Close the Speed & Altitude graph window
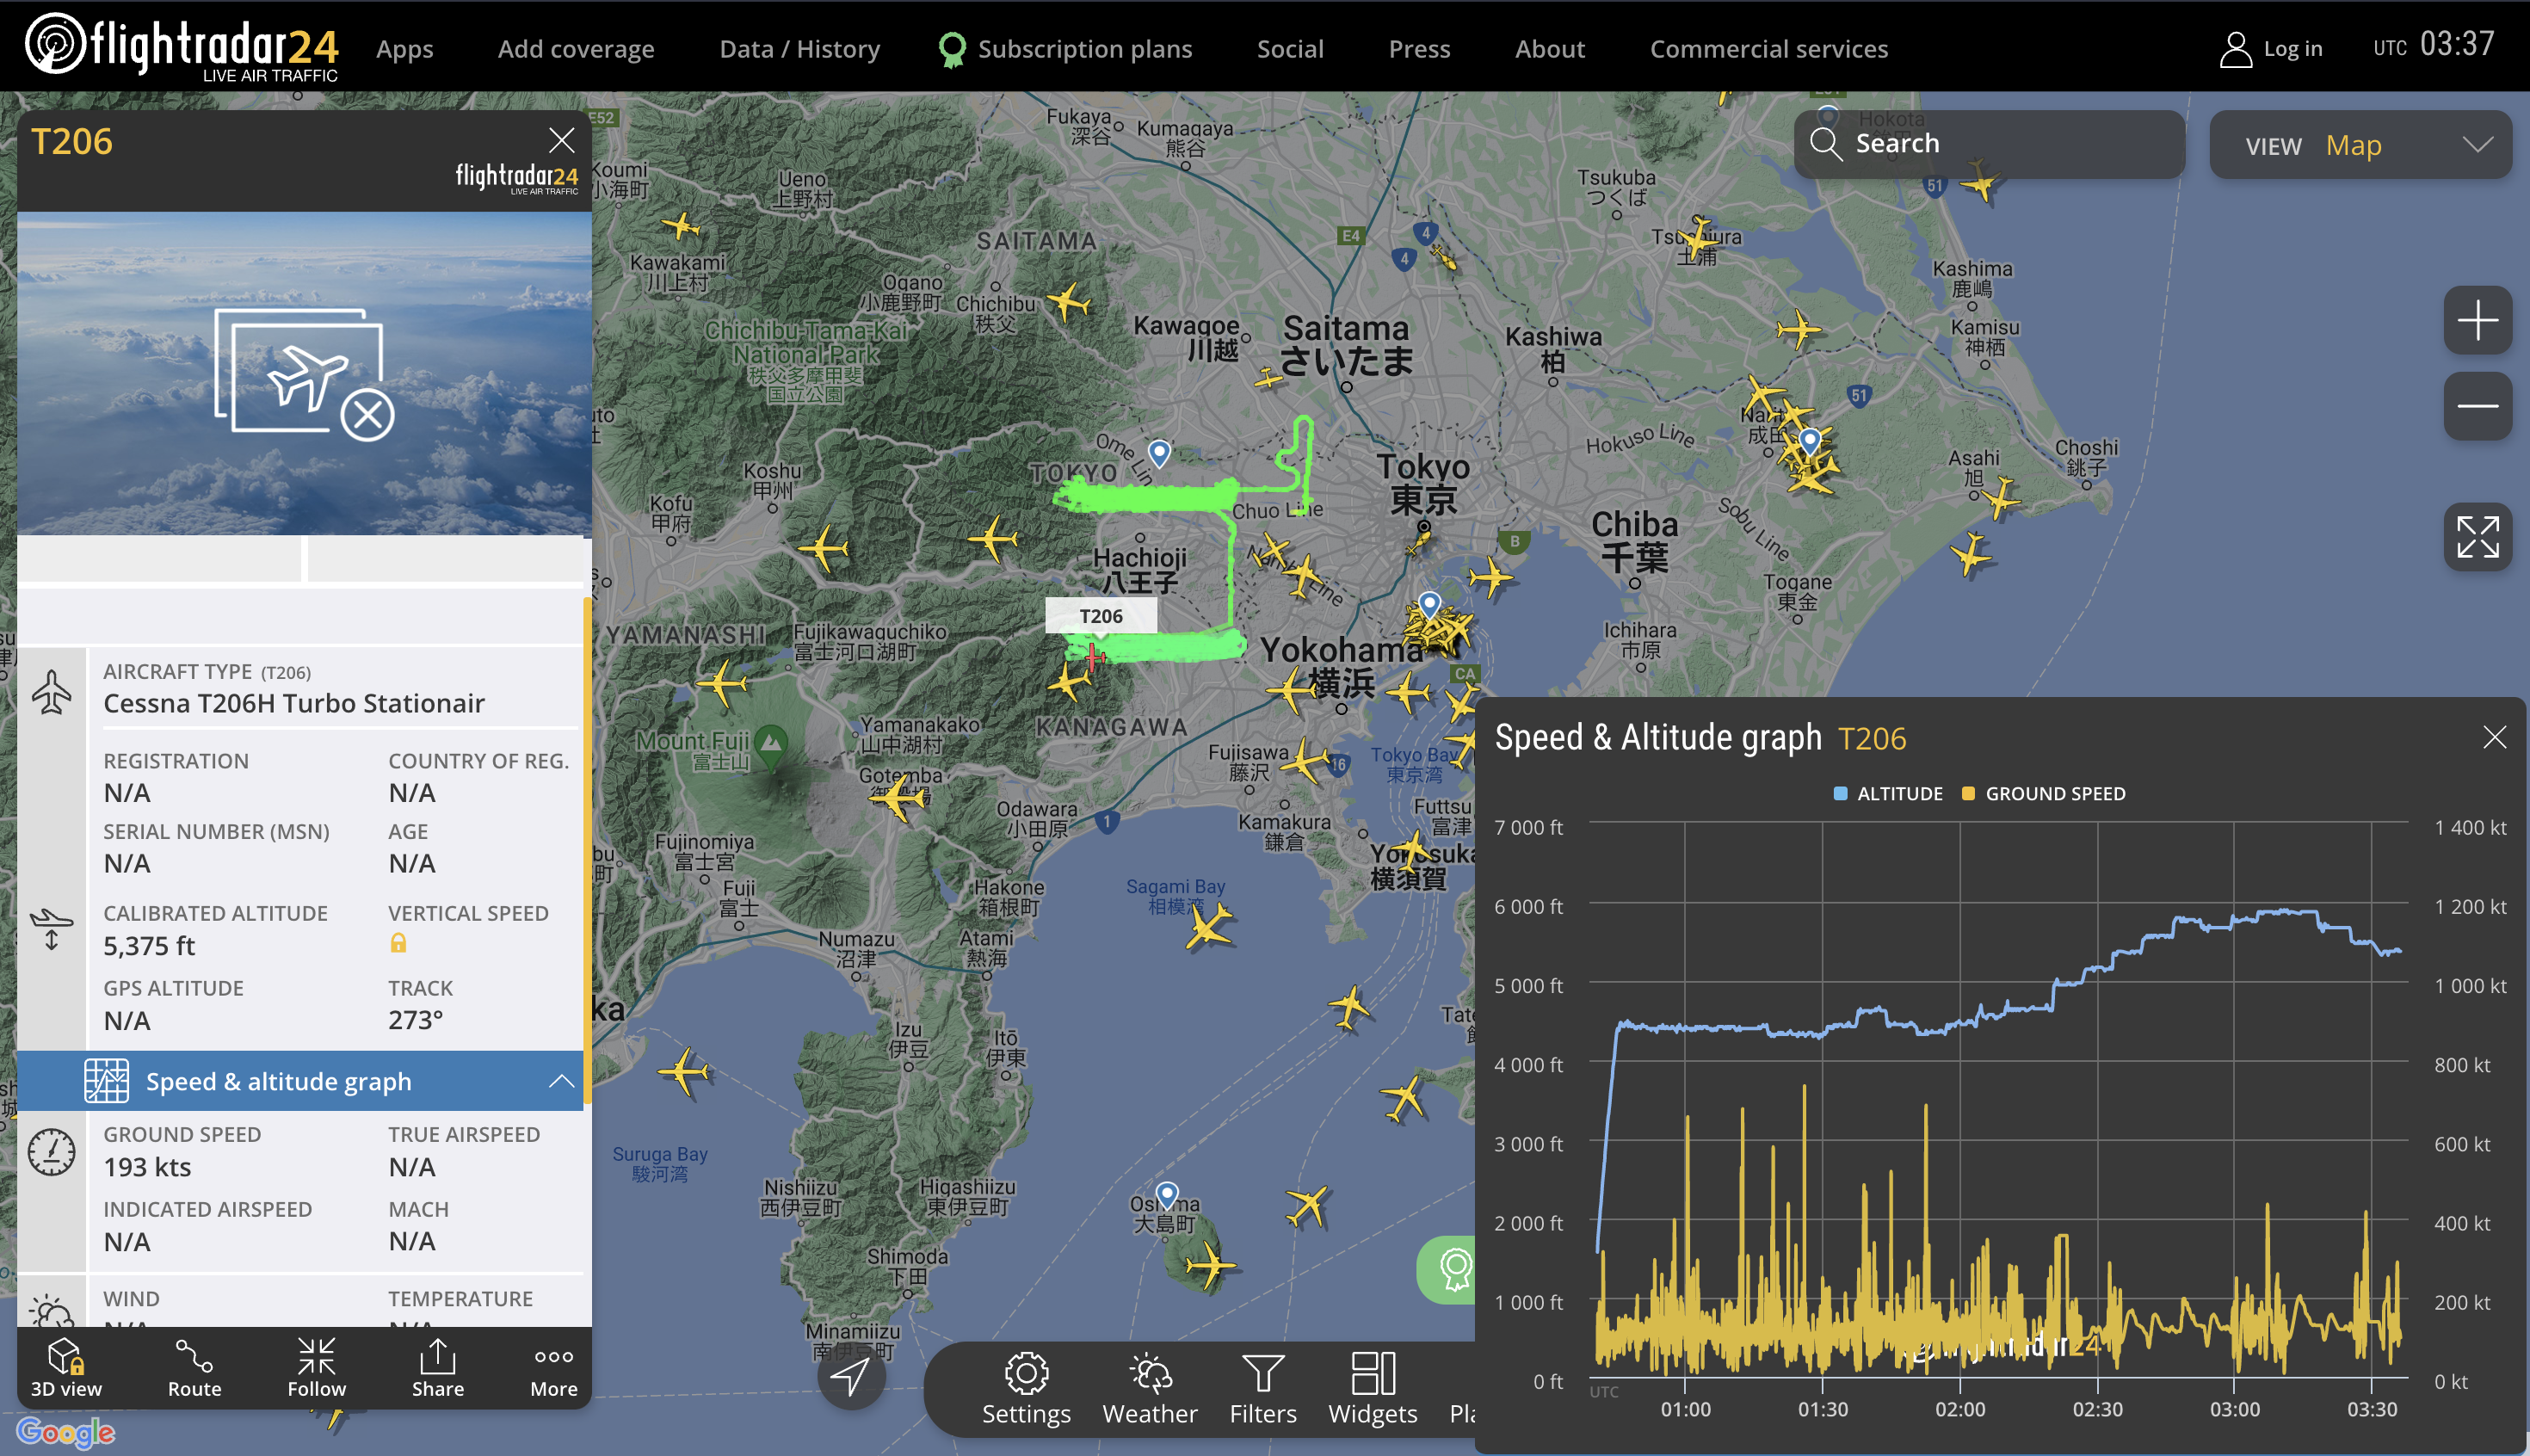 point(2494,737)
